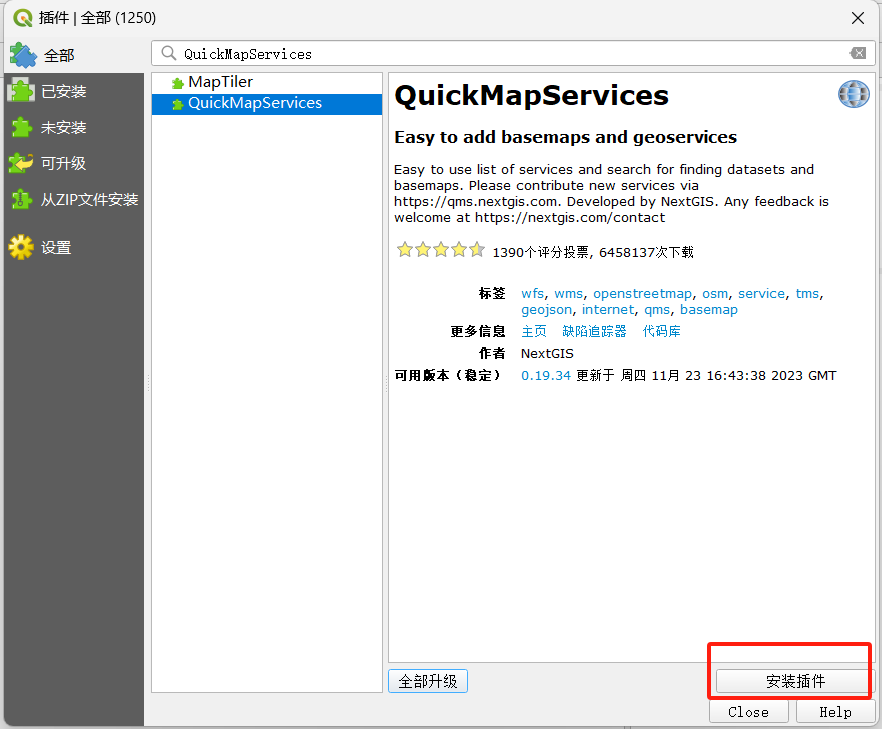Image resolution: width=882 pixels, height=729 pixels.
Task: Select the QuickMapServices plugin in the list
Action: [267, 104]
